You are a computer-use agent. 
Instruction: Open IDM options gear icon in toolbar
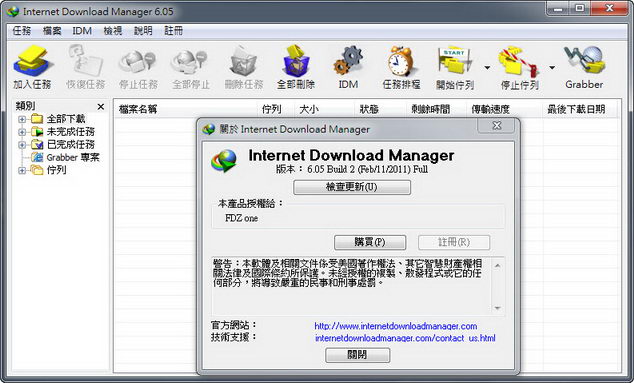click(348, 61)
